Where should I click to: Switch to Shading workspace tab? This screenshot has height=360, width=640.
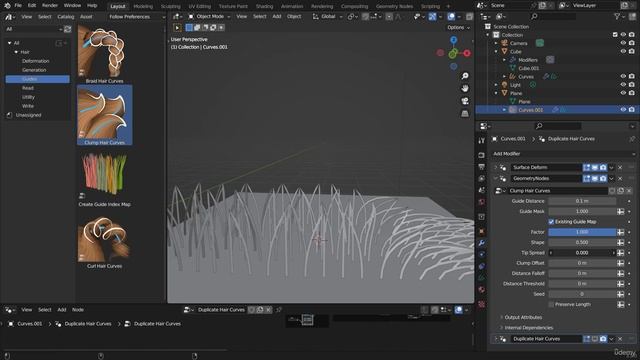click(x=264, y=7)
